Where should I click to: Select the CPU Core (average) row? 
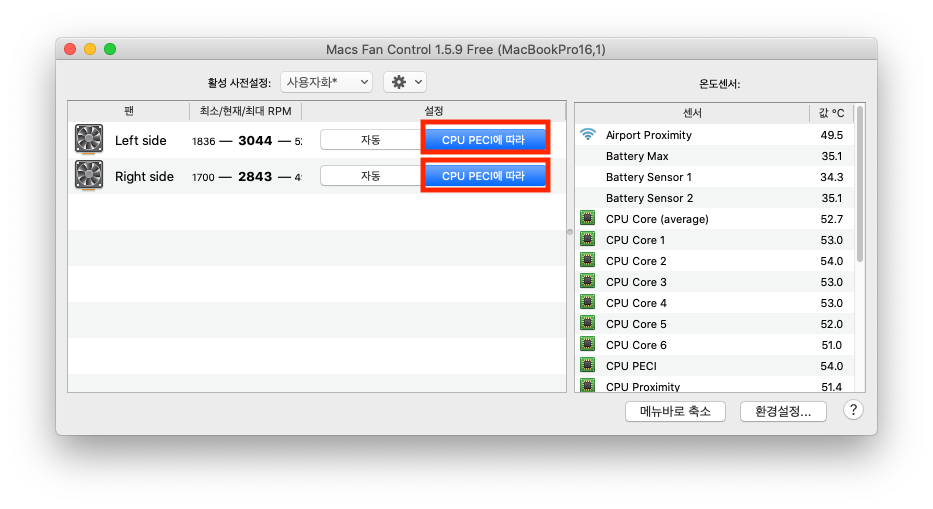(x=715, y=218)
